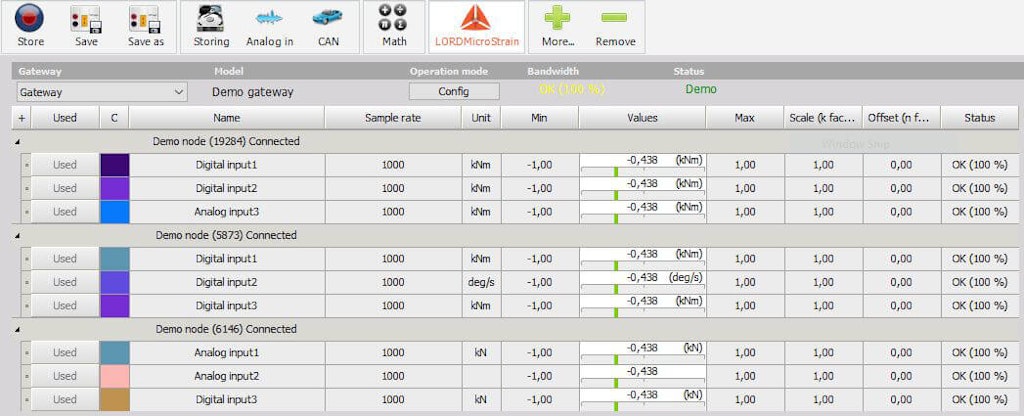
Task: Select the LORDMicroStrain module tab
Action: [x=477, y=27]
